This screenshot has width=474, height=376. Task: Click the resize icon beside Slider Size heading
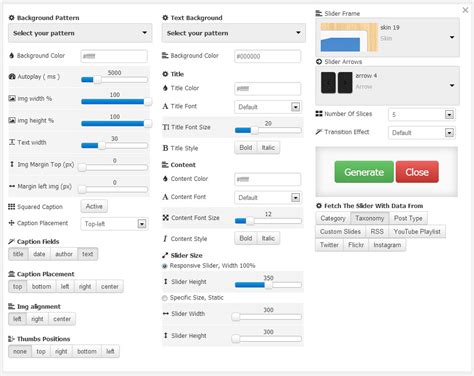pos(165,255)
